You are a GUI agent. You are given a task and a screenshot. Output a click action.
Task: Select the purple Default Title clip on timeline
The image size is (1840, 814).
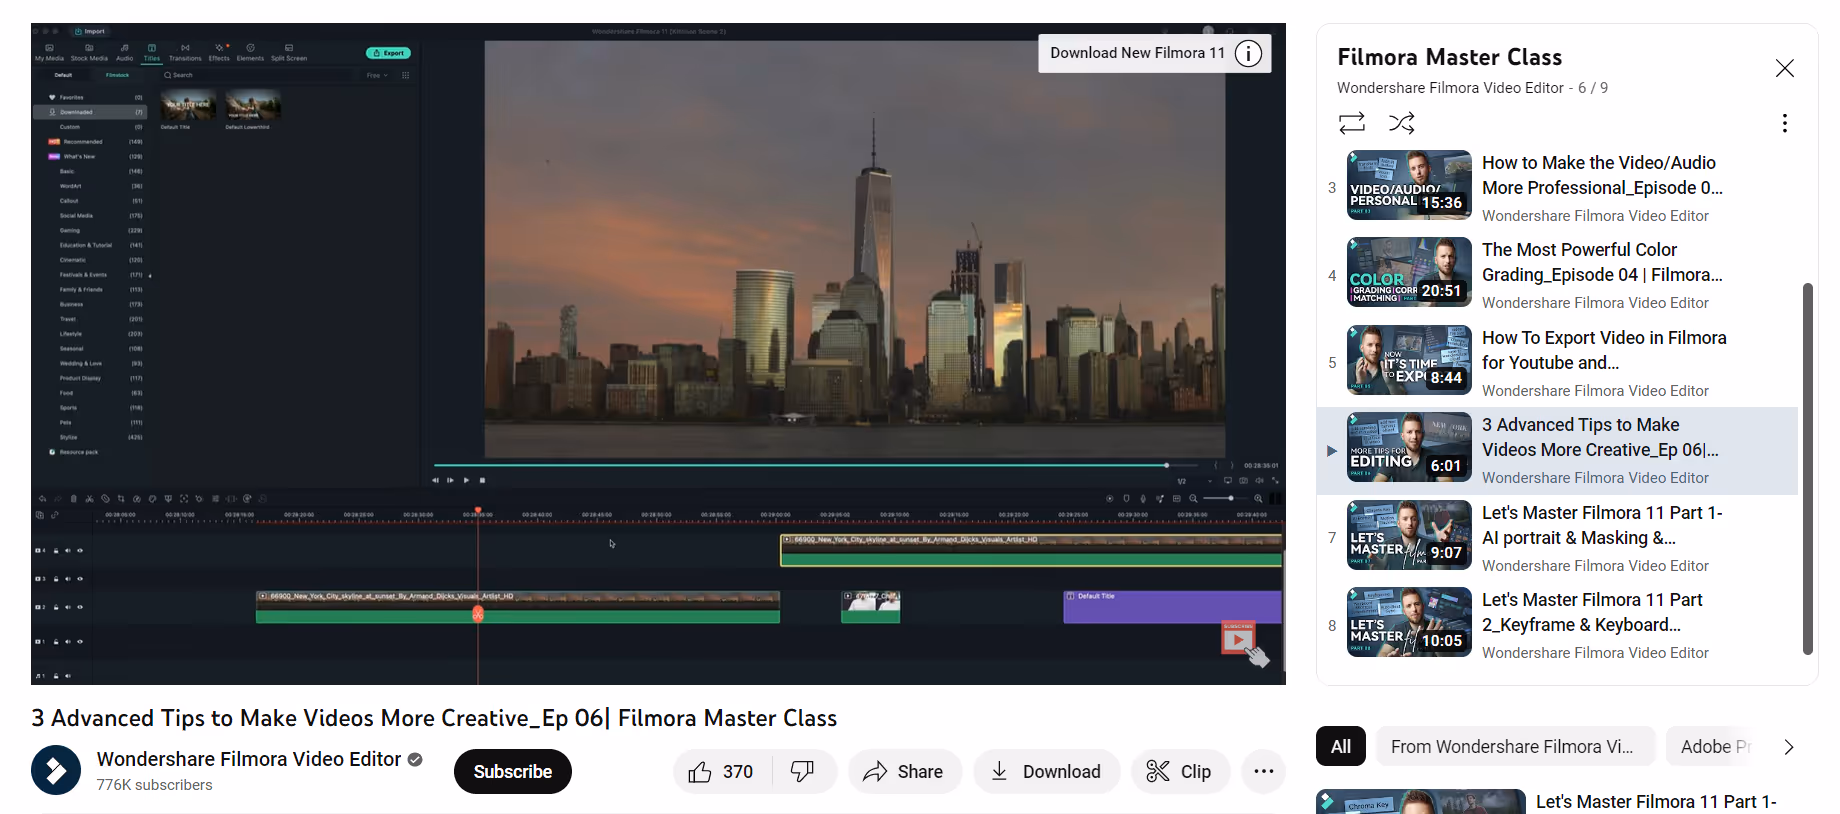tap(1172, 607)
